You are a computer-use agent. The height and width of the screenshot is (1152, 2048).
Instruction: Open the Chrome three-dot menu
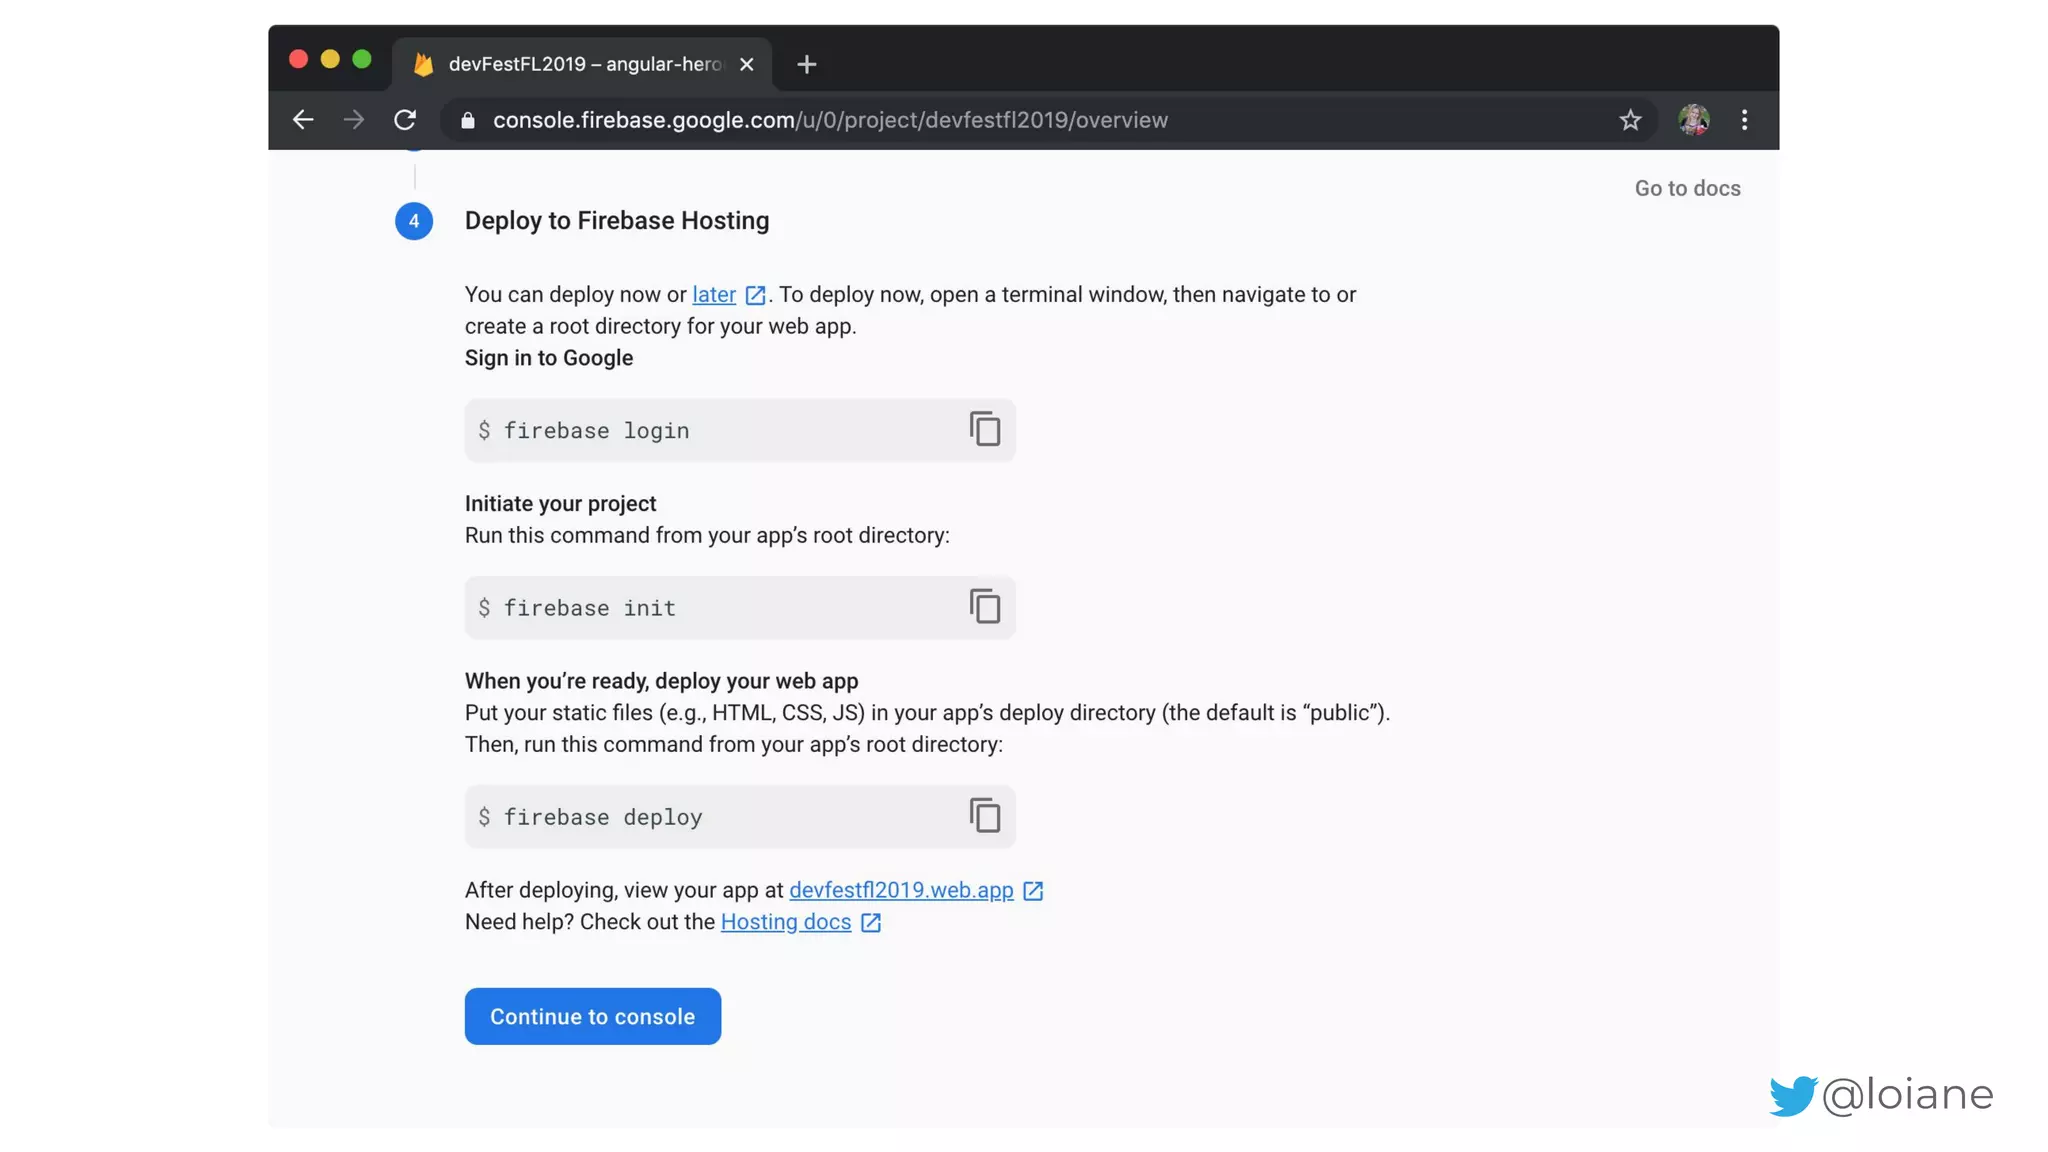click(x=1744, y=120)
